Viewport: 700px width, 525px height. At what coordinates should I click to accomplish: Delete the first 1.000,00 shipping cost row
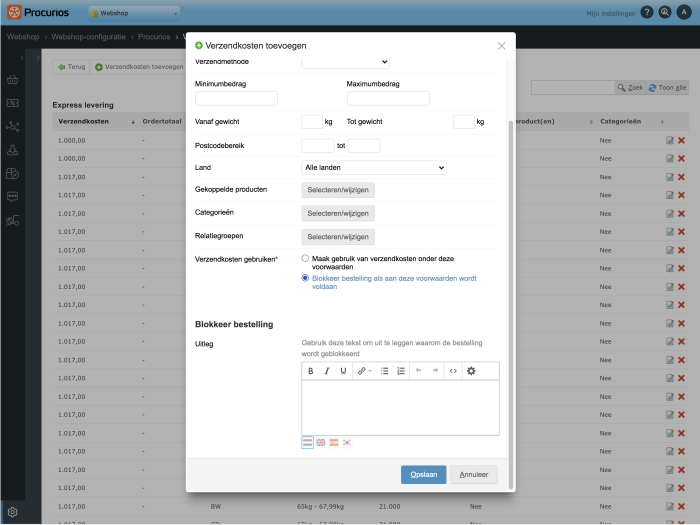tap(681, 141)
